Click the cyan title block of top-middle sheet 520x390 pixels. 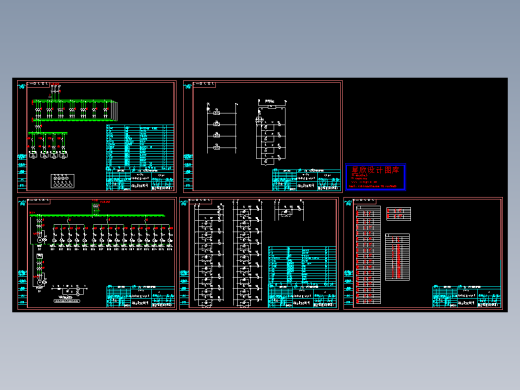pyautogui.click(x=306, y=180)
